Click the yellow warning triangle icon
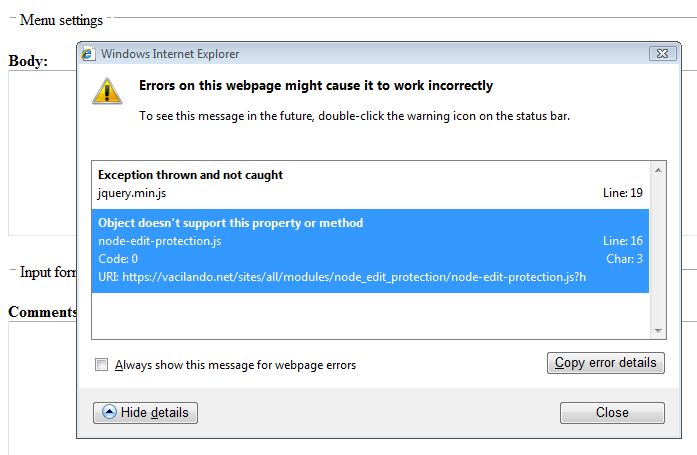The height and width of the screenshot is (455, 697). (x=107, y=91)
